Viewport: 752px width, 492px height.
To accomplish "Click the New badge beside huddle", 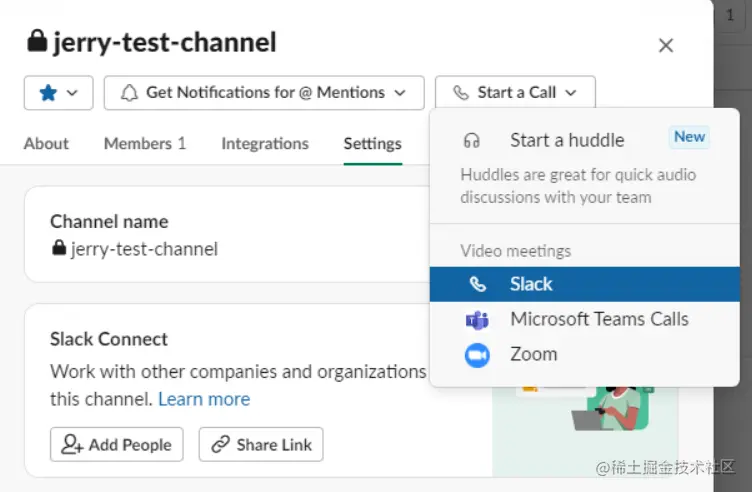I will click(x=689, y=137).
